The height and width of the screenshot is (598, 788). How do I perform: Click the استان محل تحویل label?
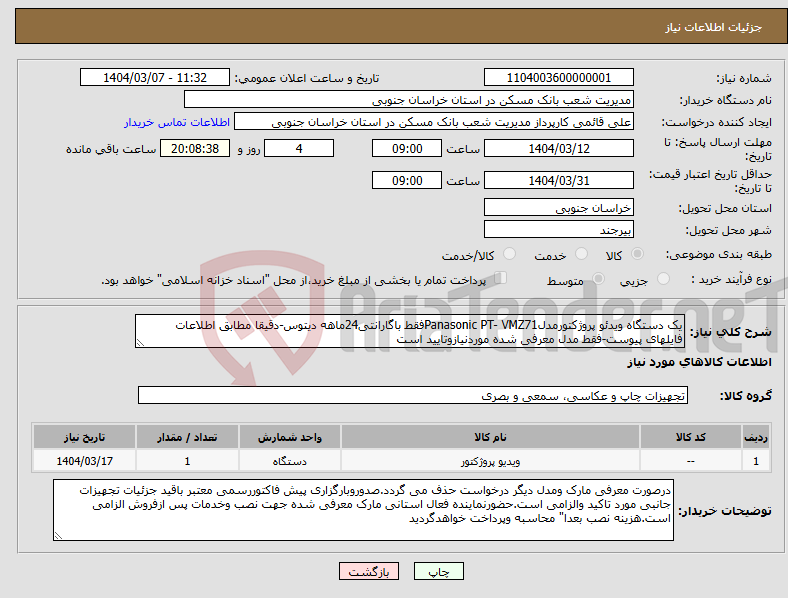click(725, 208)
